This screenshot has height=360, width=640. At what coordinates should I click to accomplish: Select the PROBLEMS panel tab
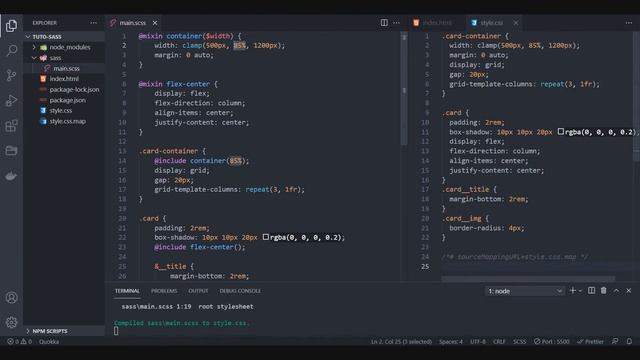(x=164, y=291)
